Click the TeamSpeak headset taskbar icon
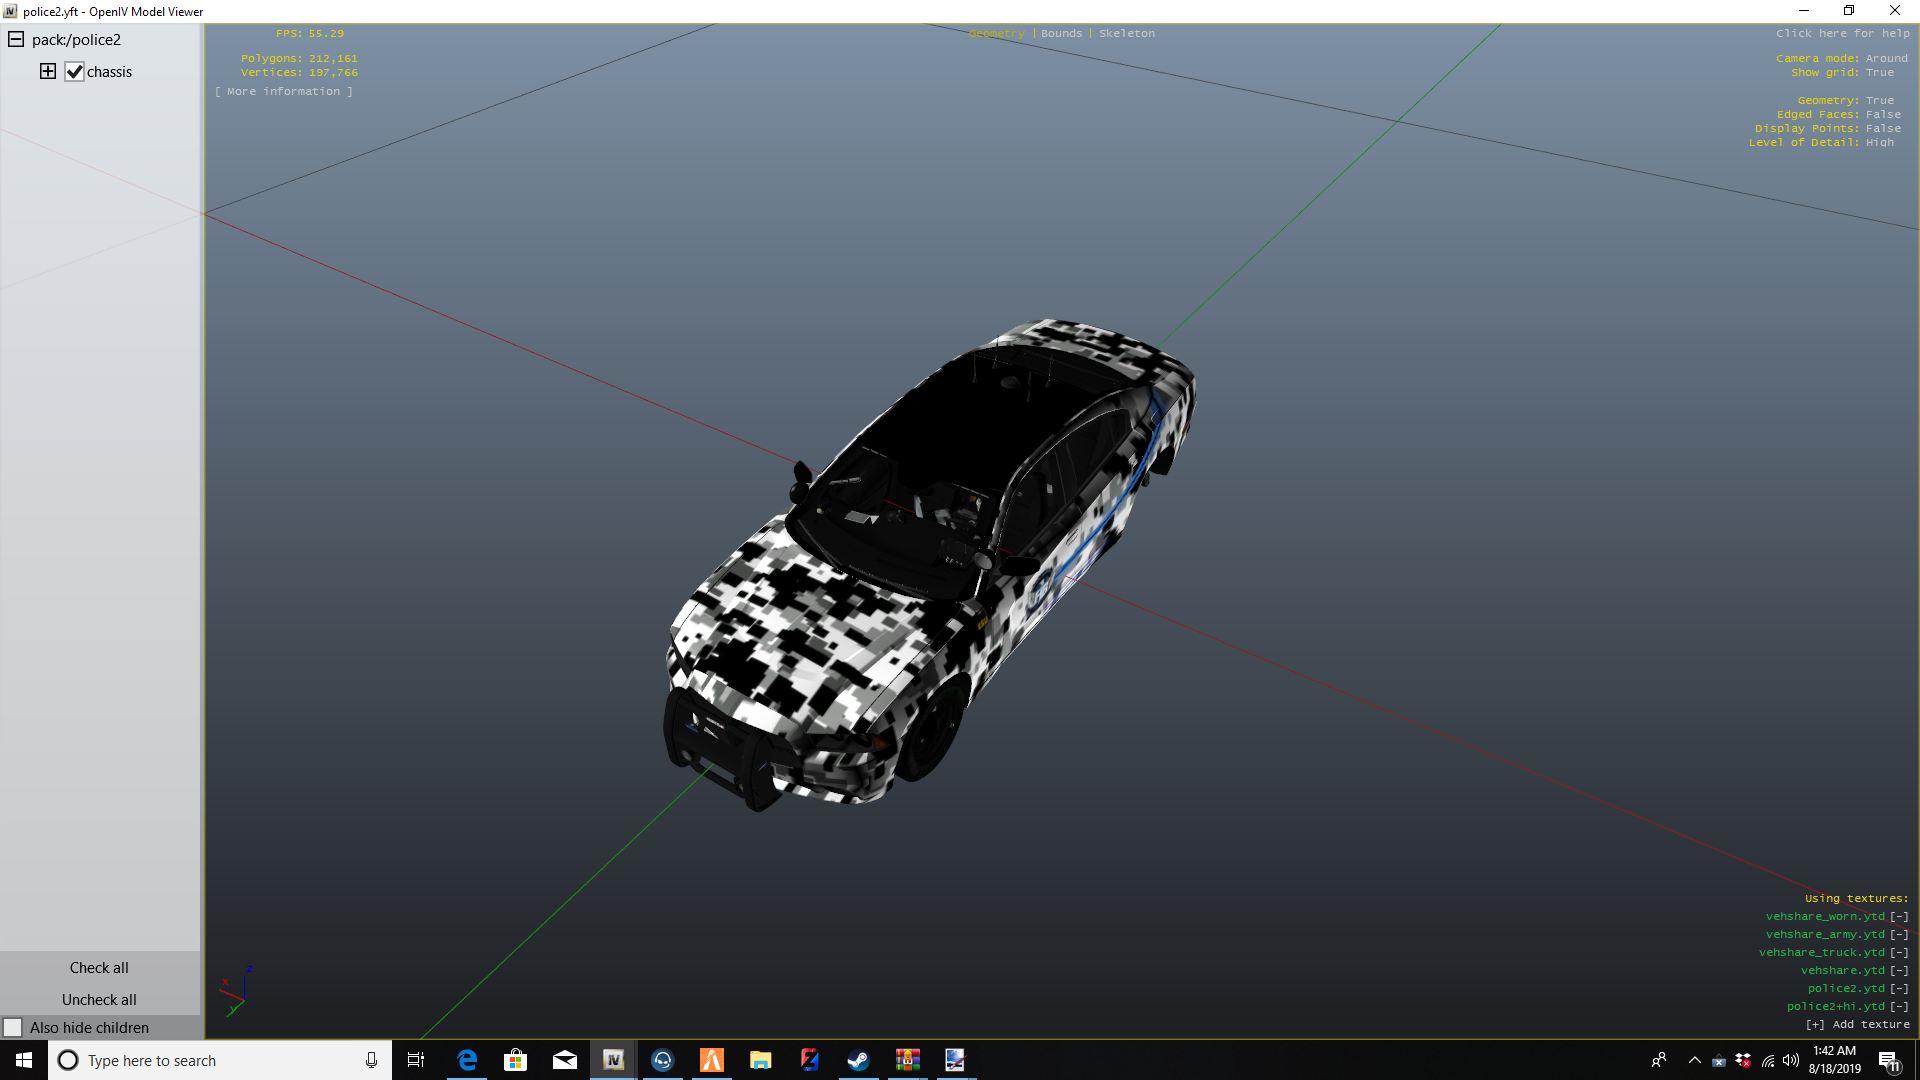1920x1080 pixels. point(663,1060)
